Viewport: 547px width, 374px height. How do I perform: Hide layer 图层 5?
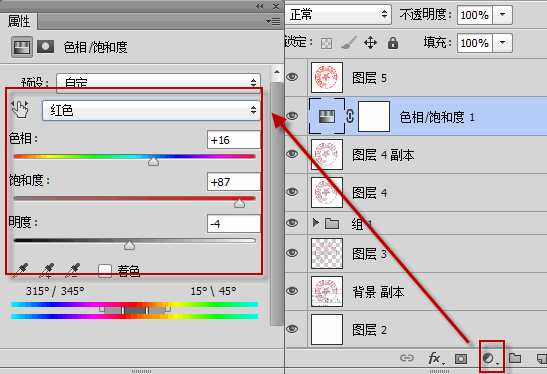click(x=292, y=77)
